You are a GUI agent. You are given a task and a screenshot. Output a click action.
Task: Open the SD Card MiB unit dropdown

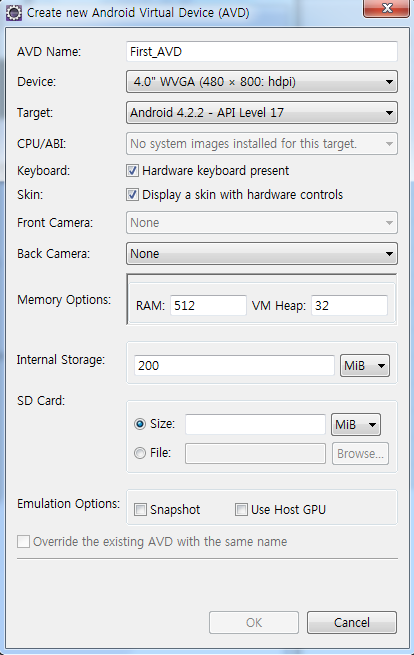click(356, 424)
